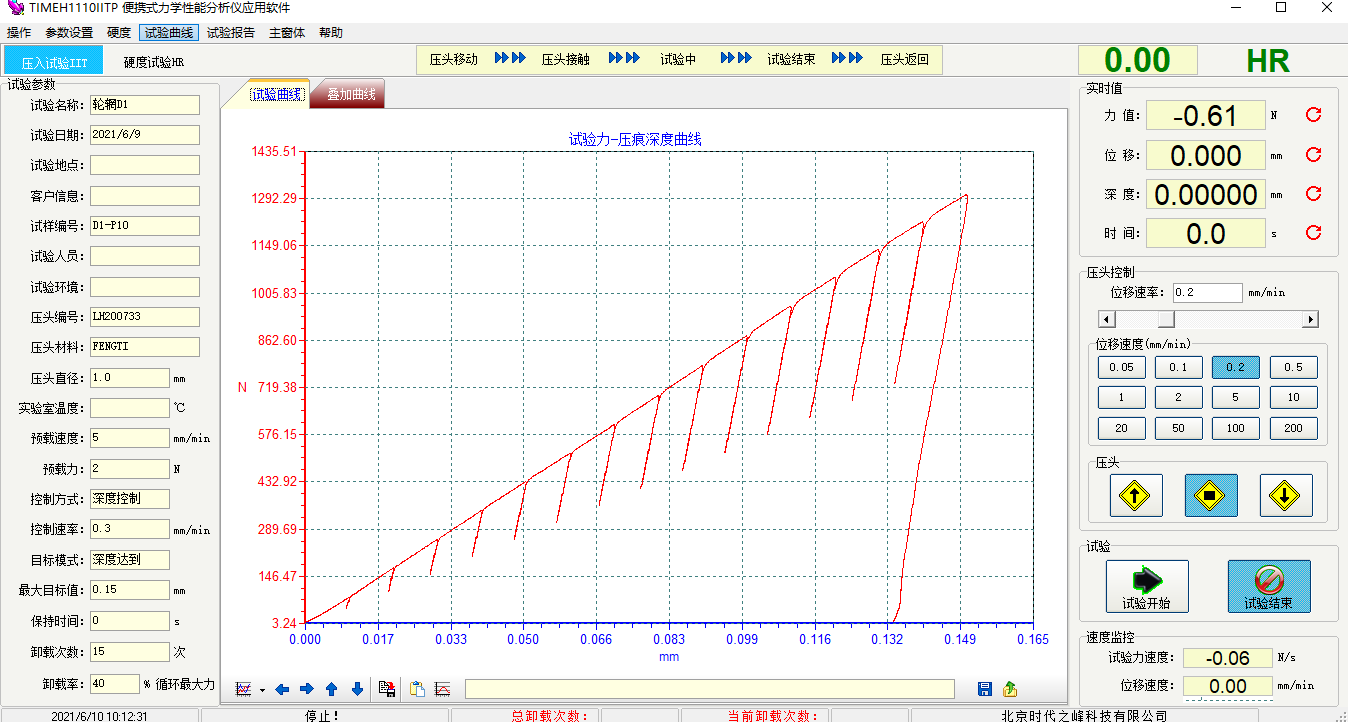Select 0.5 mm/min displacement speed
The height and width of the screenshot is (722, 1348).
(1293, 367)
